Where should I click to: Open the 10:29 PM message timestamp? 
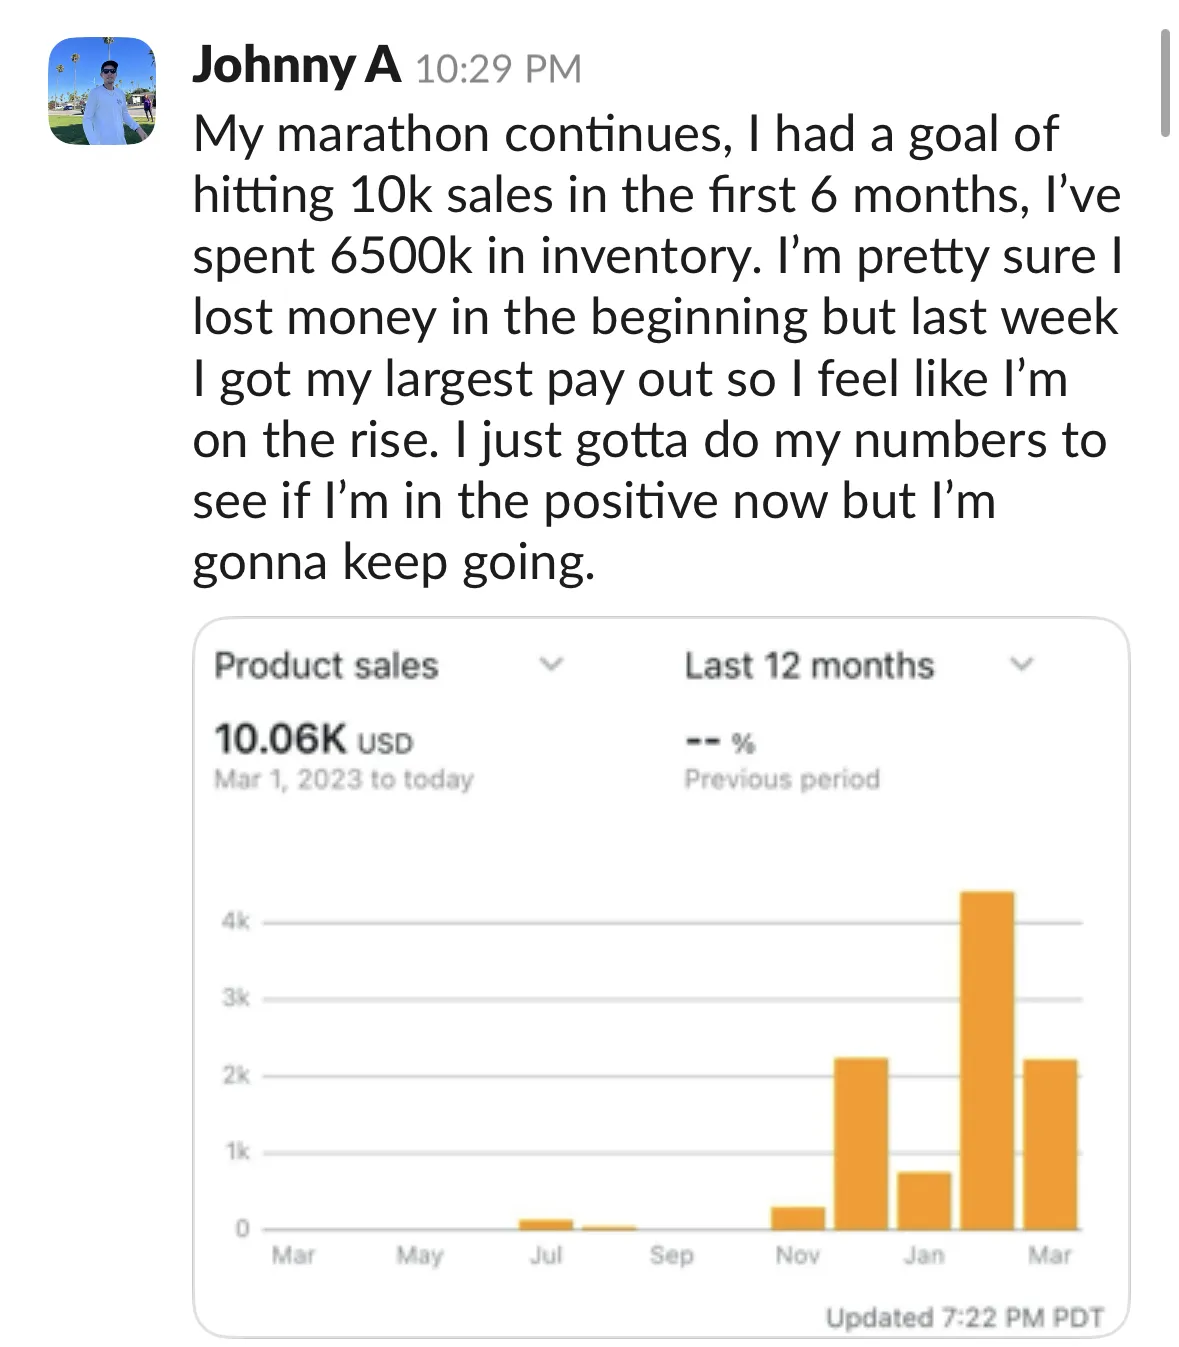[x=496, y=69]
